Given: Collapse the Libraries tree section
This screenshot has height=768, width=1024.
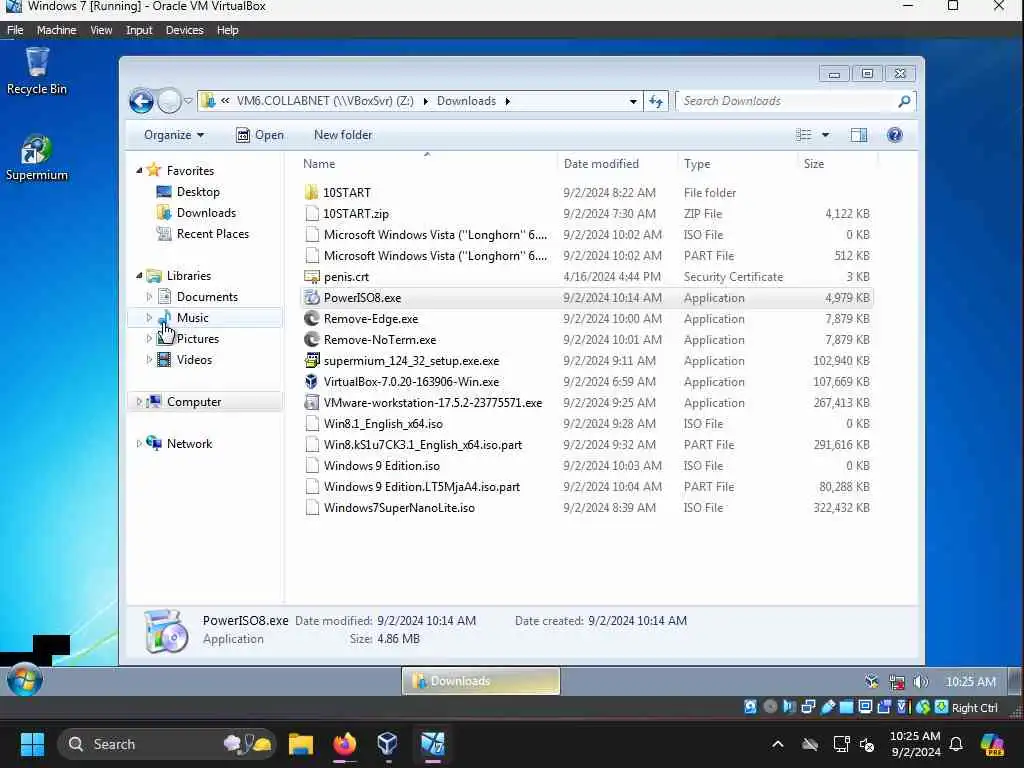Looking at the screenshot, I should pyautogui.click(x=139, y=276).
